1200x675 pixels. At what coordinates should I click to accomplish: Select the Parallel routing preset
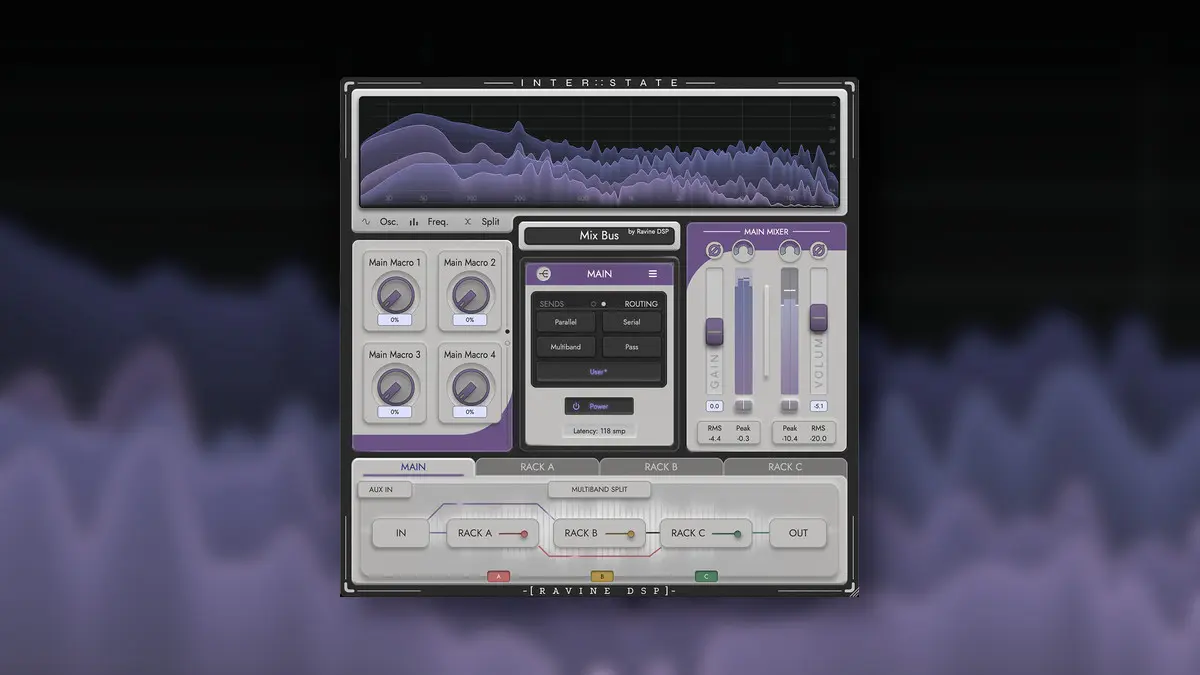(566, 322)
